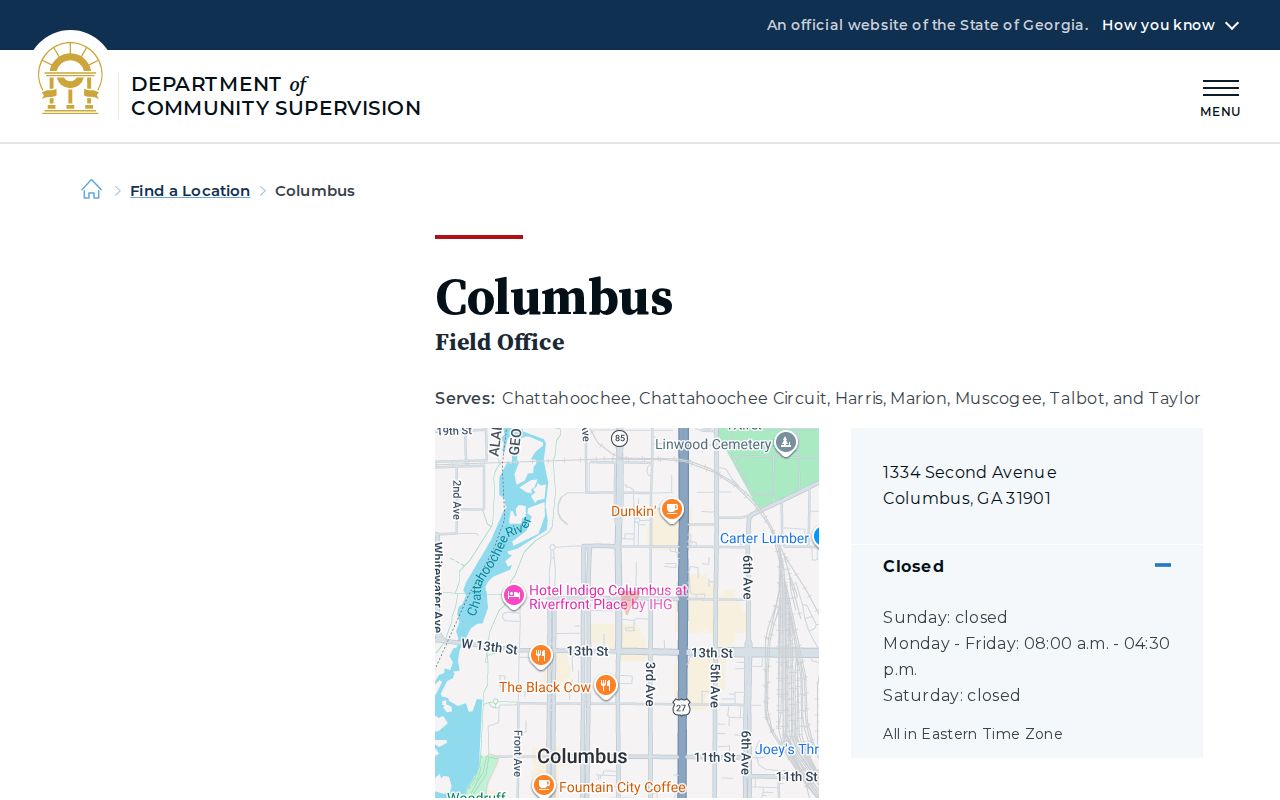1280x800 pixels.
Task: Click the 1334 Second Avenue address text
Action: (x=970, y=472)
